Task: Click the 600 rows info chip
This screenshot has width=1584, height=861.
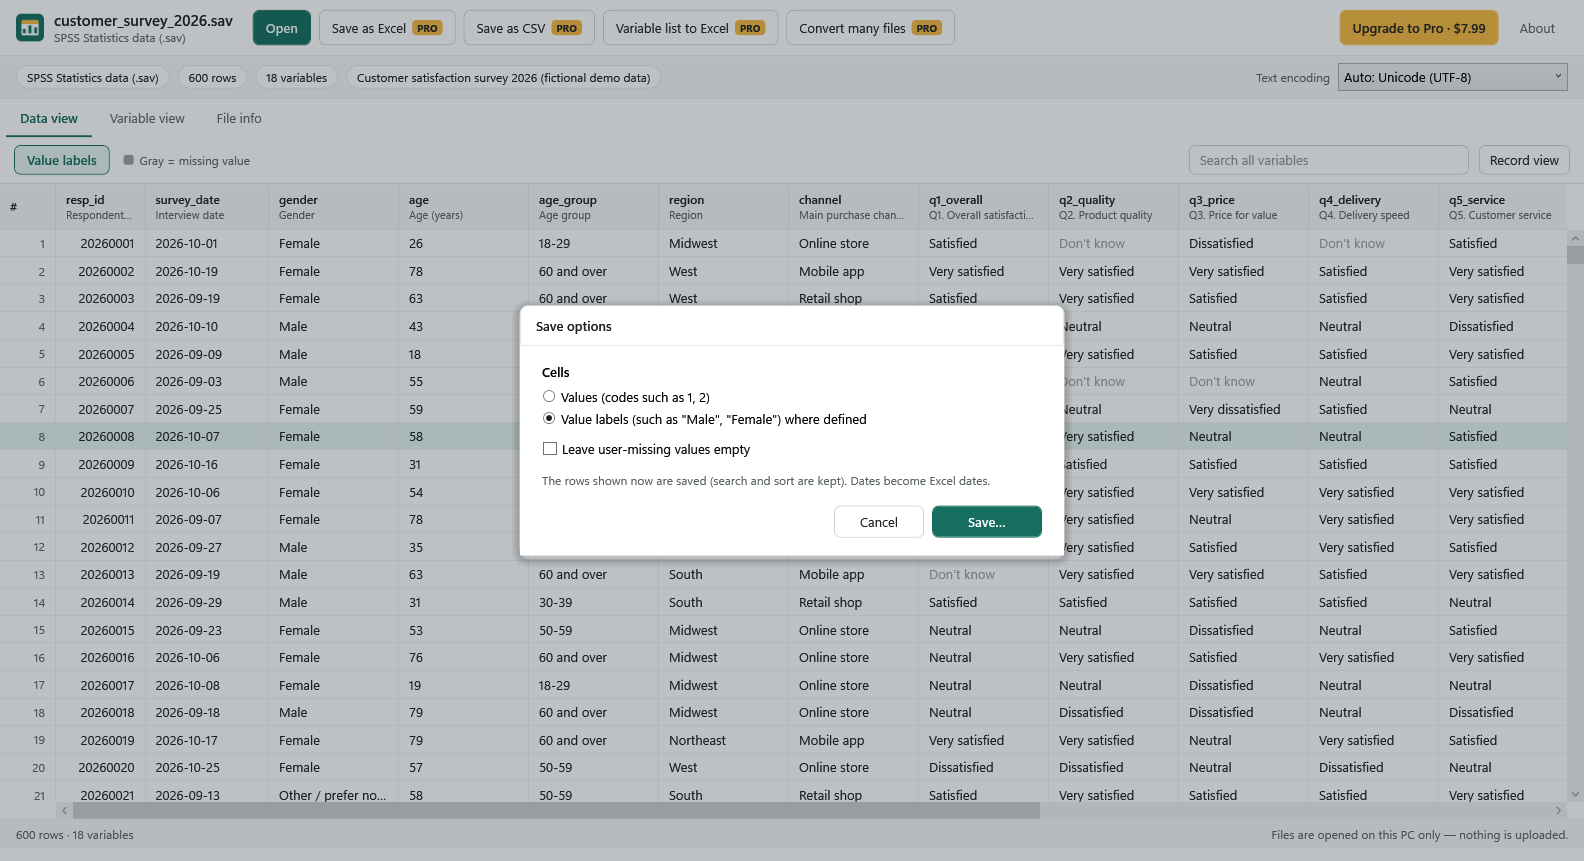Action: click(212, 78)
